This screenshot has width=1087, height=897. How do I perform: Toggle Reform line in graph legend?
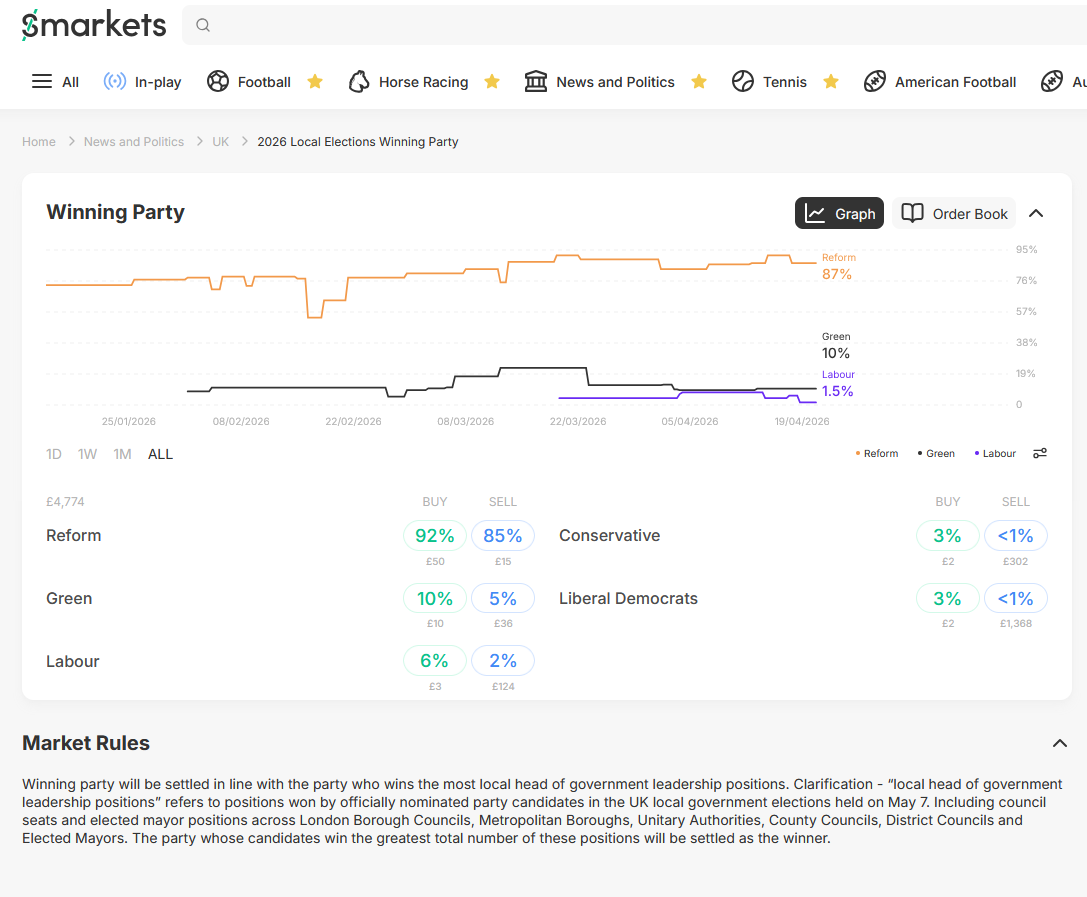[x=877, y=454]
